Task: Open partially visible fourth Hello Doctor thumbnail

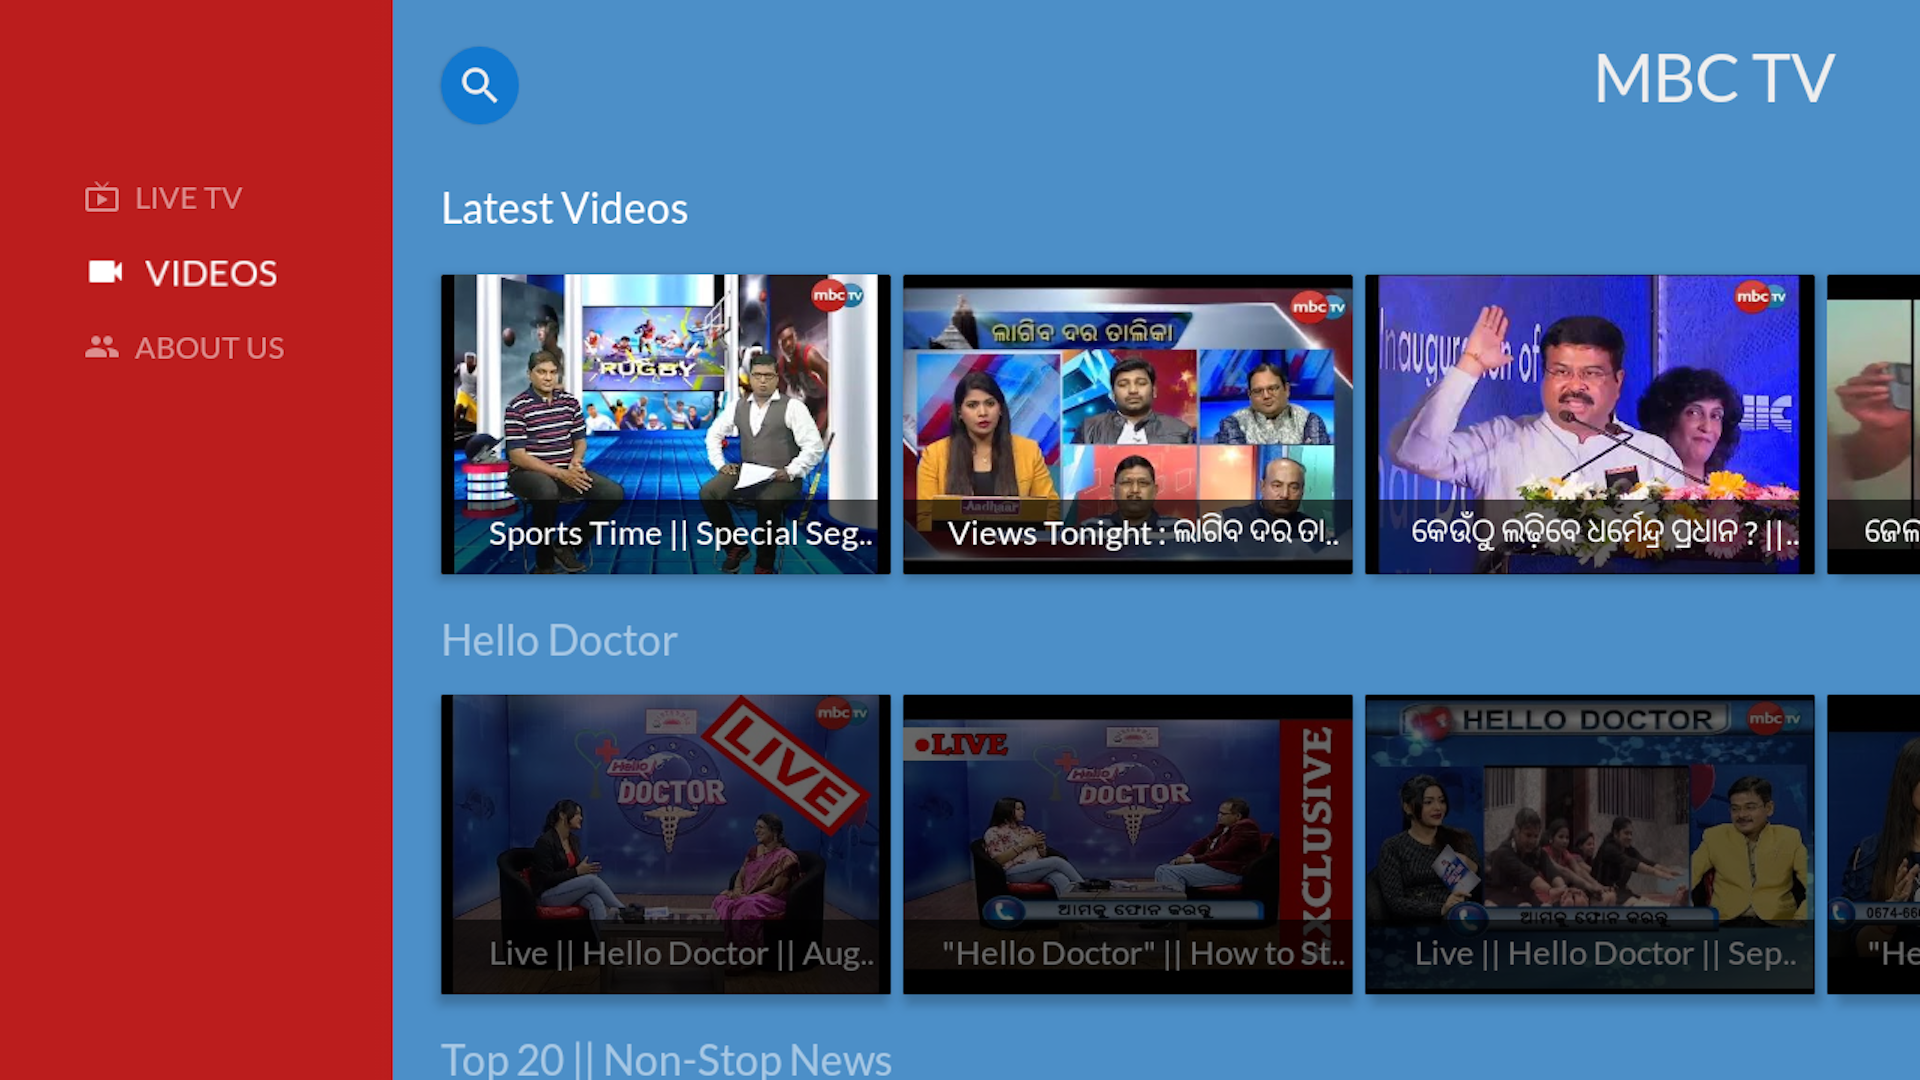Action: (1873, 843)
